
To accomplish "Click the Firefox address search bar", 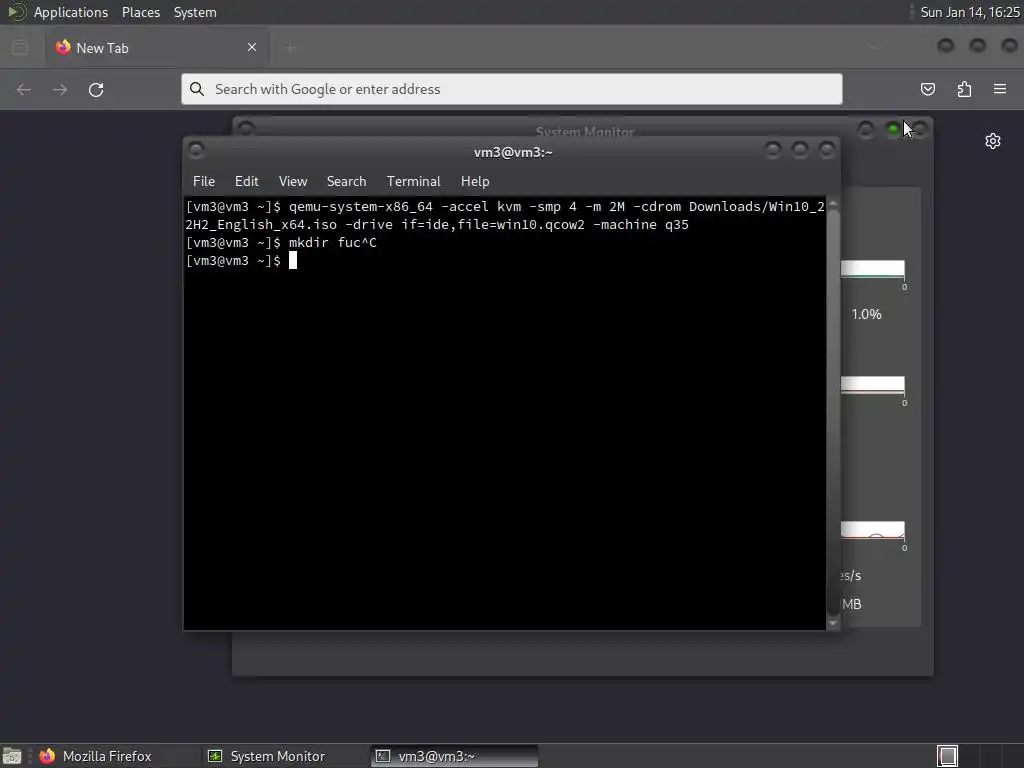I will pos(511,89).
